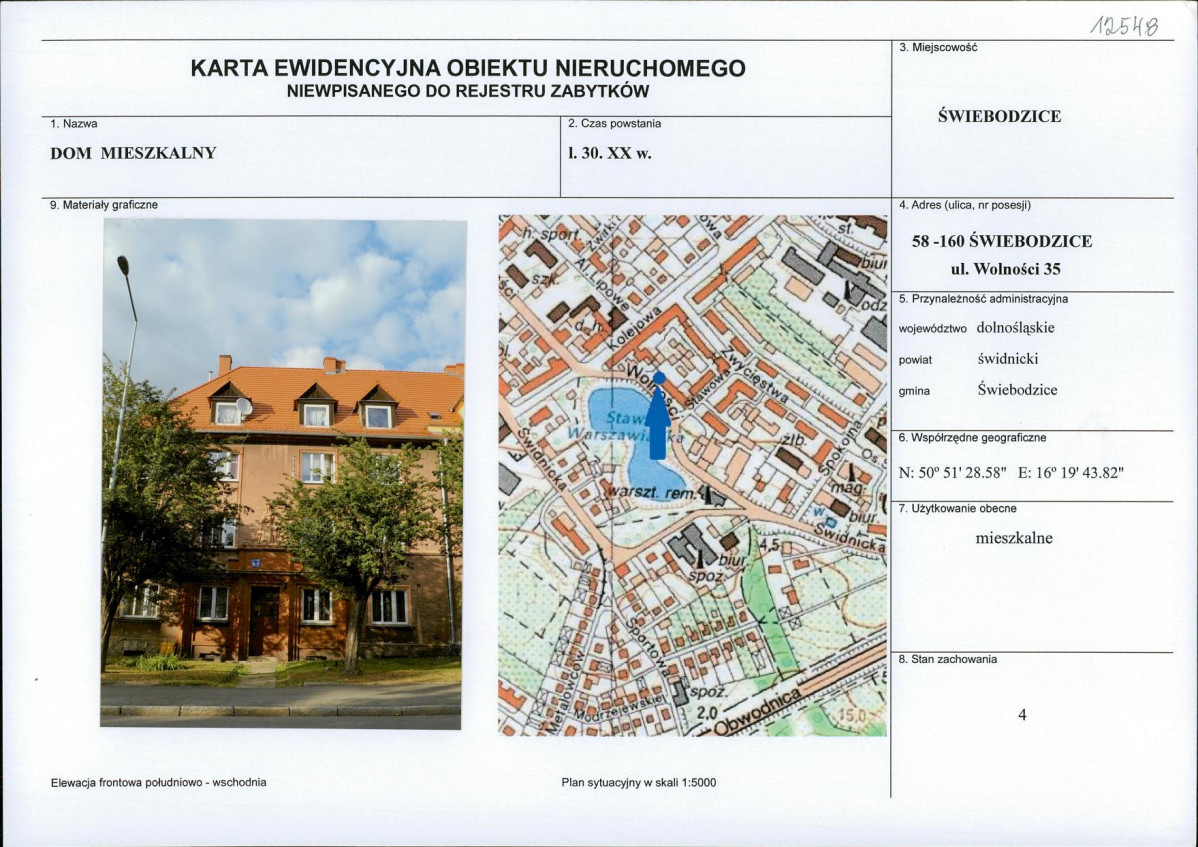Select the value 'świdnicki'
Screen dimensions: 1198x847
pyautogui.click(x=1008, y=359)
